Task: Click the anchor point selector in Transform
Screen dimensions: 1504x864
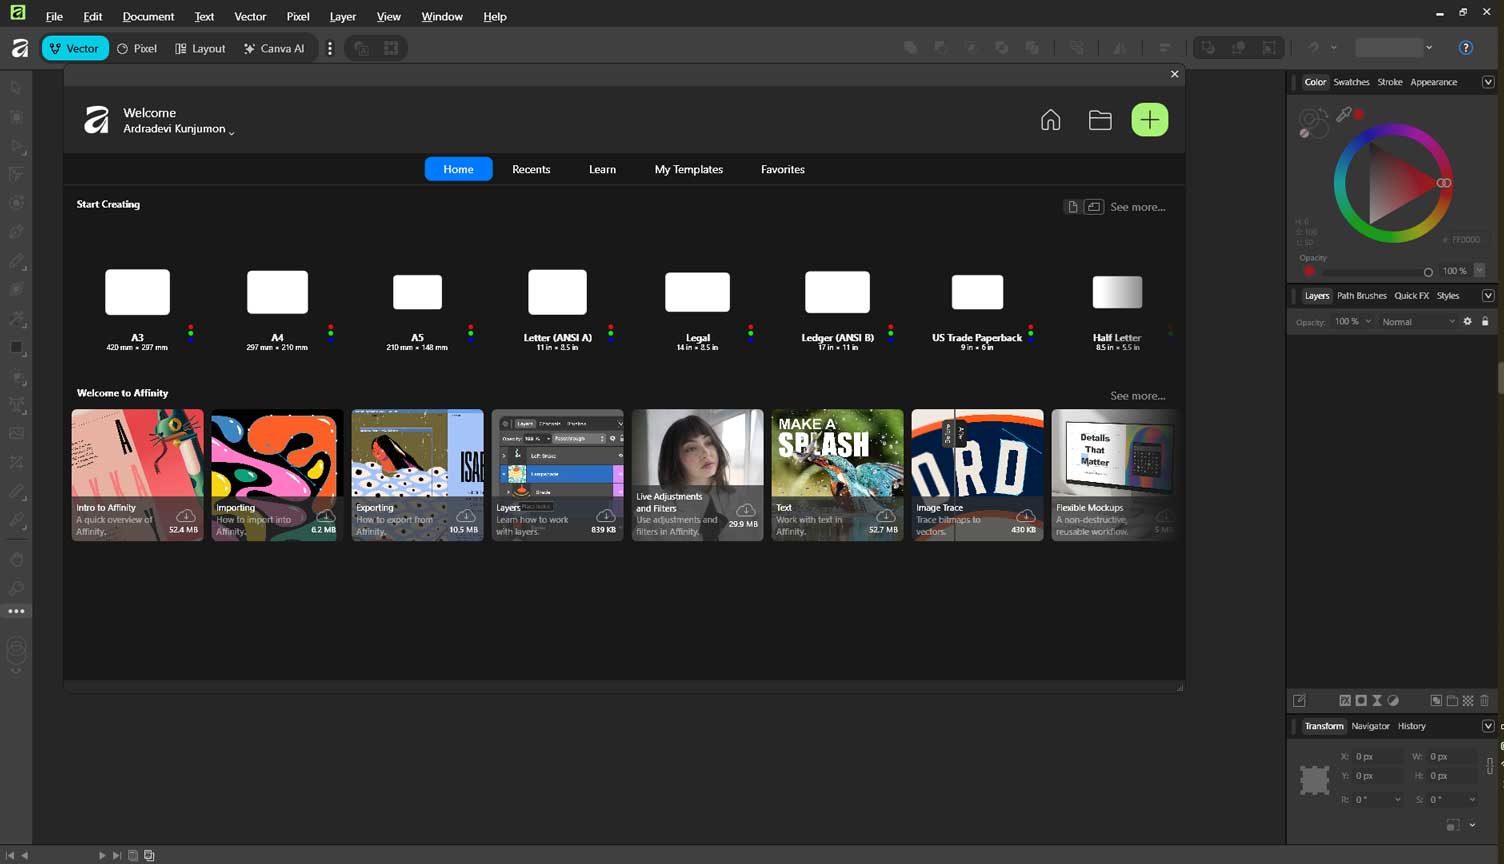Action: (1314, 779)
